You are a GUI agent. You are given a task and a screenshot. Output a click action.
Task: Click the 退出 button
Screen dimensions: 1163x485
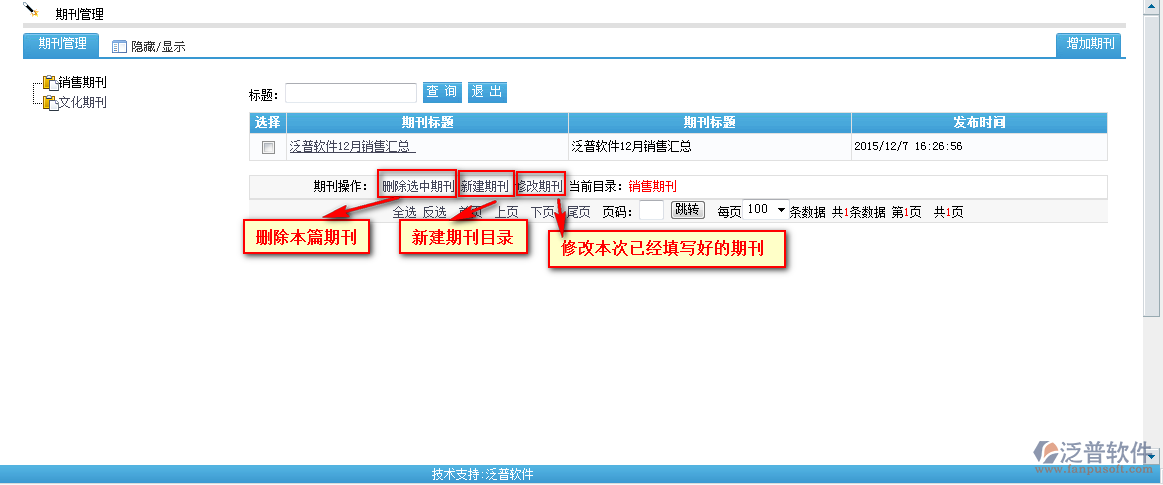tap(487, 92)
